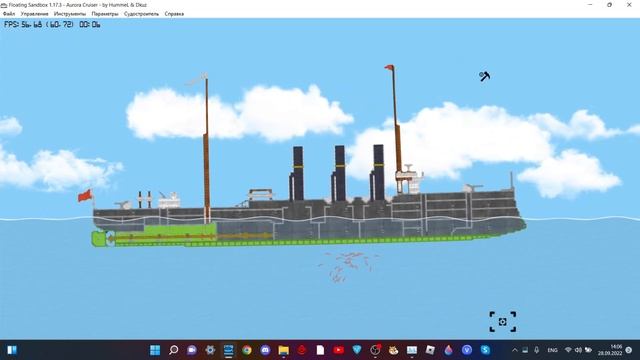This screenshot has height=360, width=640.
Task: Open the blue circle V taskbar app
Action: [467, 350]
